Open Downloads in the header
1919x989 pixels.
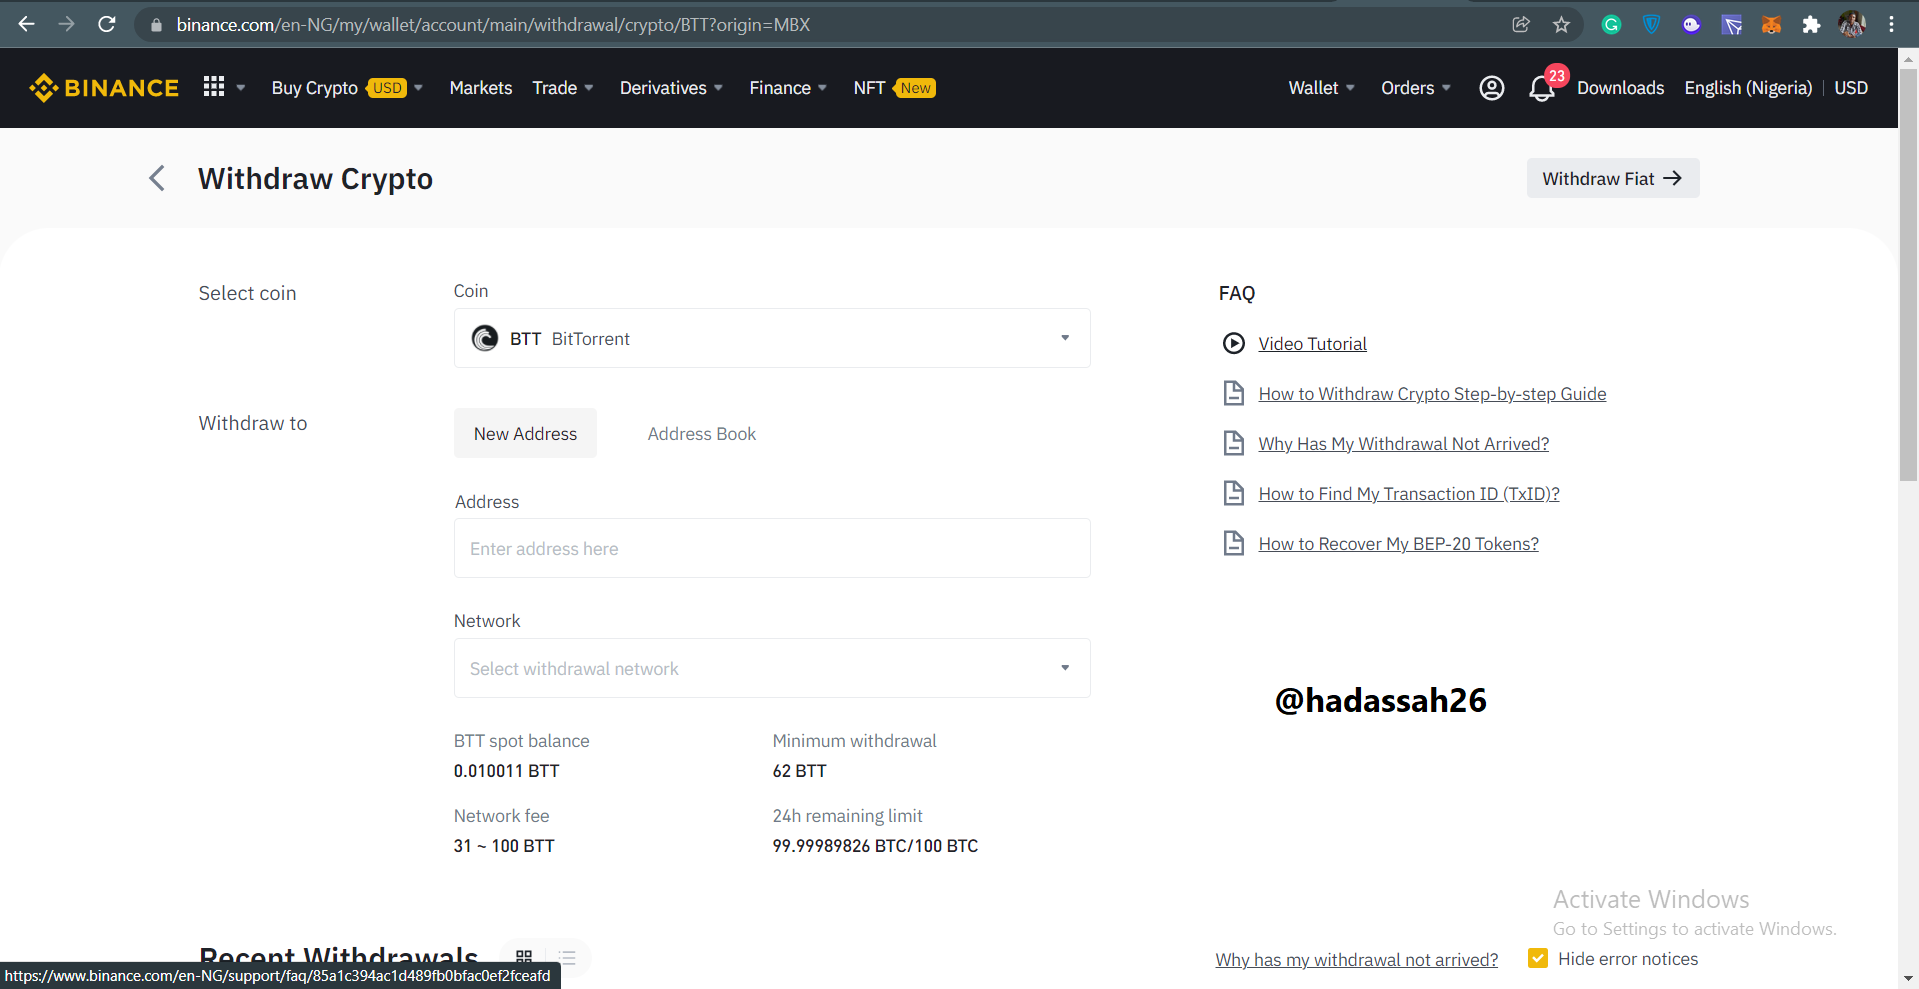1620,88
